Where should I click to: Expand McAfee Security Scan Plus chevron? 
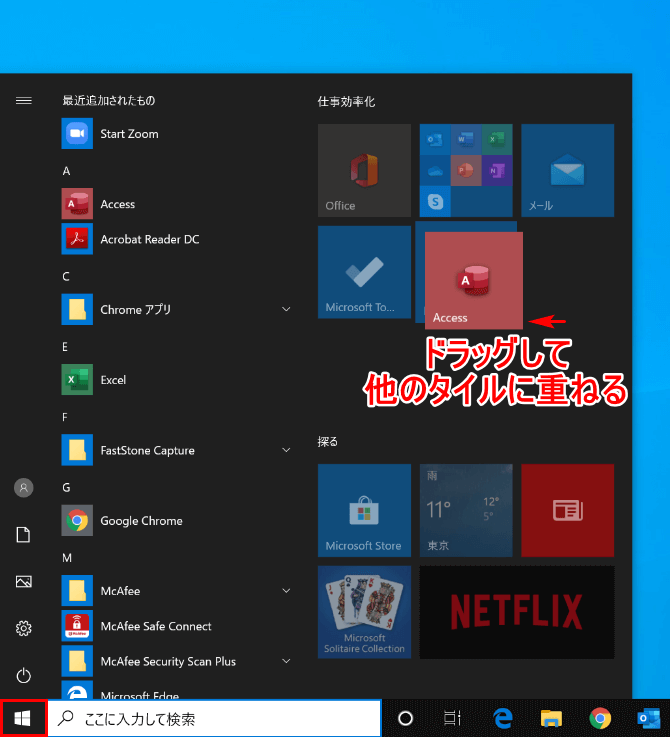[286, 661]
